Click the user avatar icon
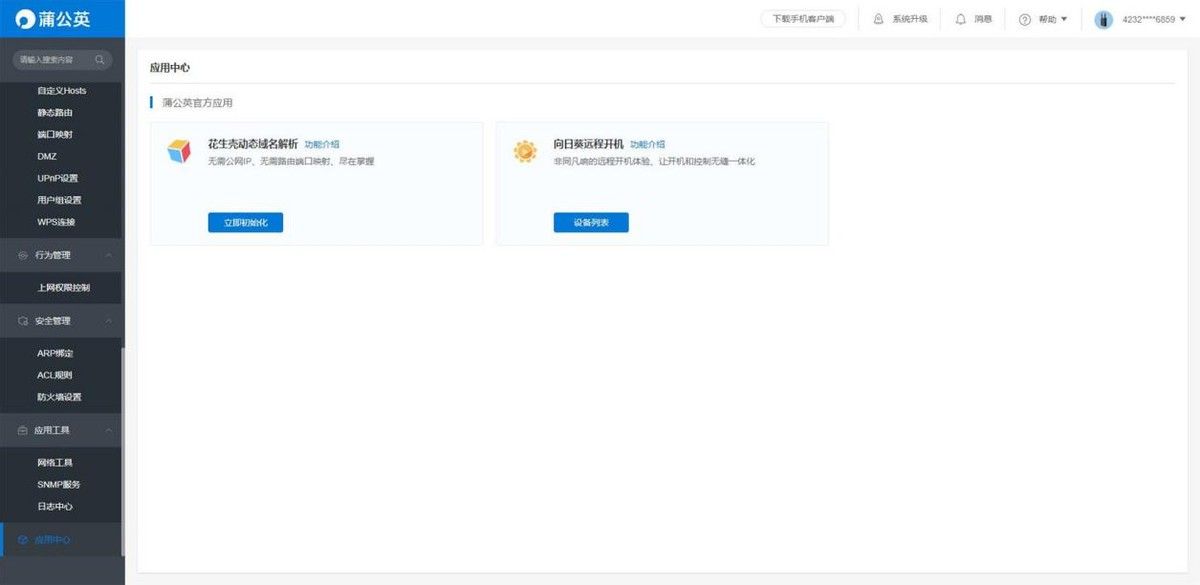 click(x=1104, y=19)
